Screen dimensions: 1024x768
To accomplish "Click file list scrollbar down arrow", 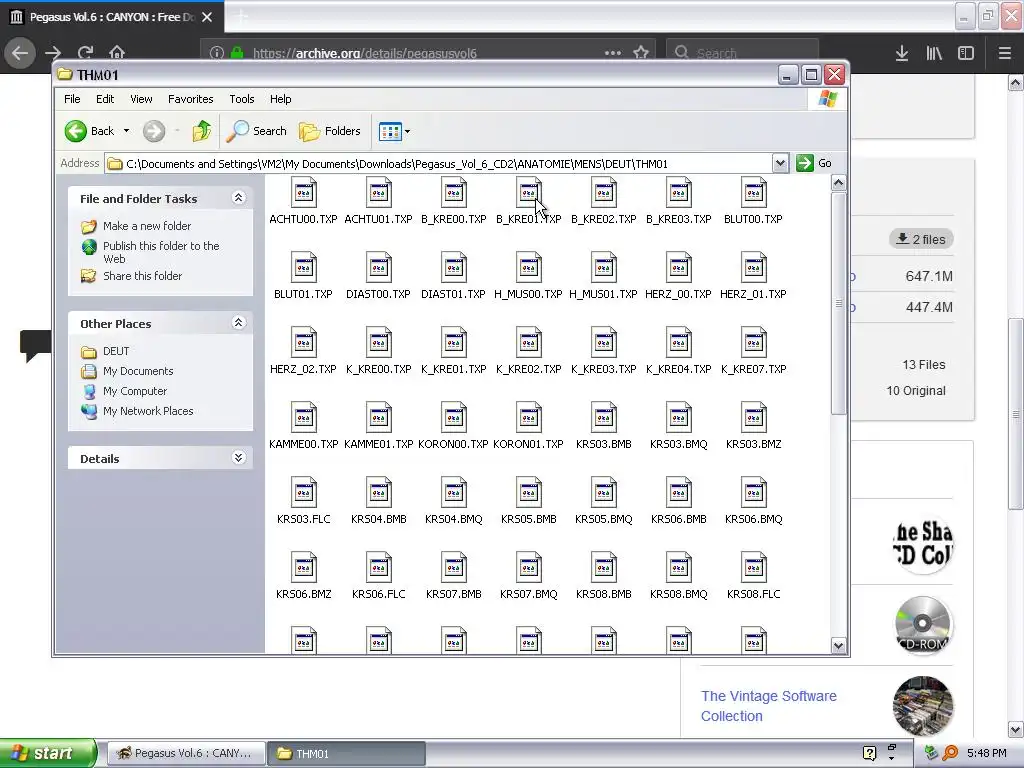I will coord(839,646).
